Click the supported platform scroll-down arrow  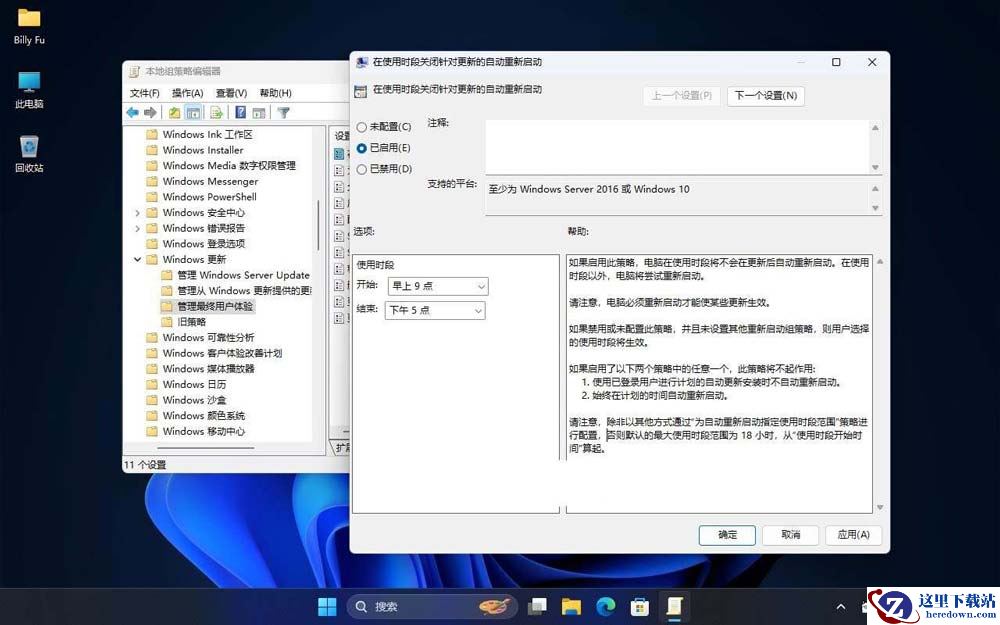[x=876, y=208]
